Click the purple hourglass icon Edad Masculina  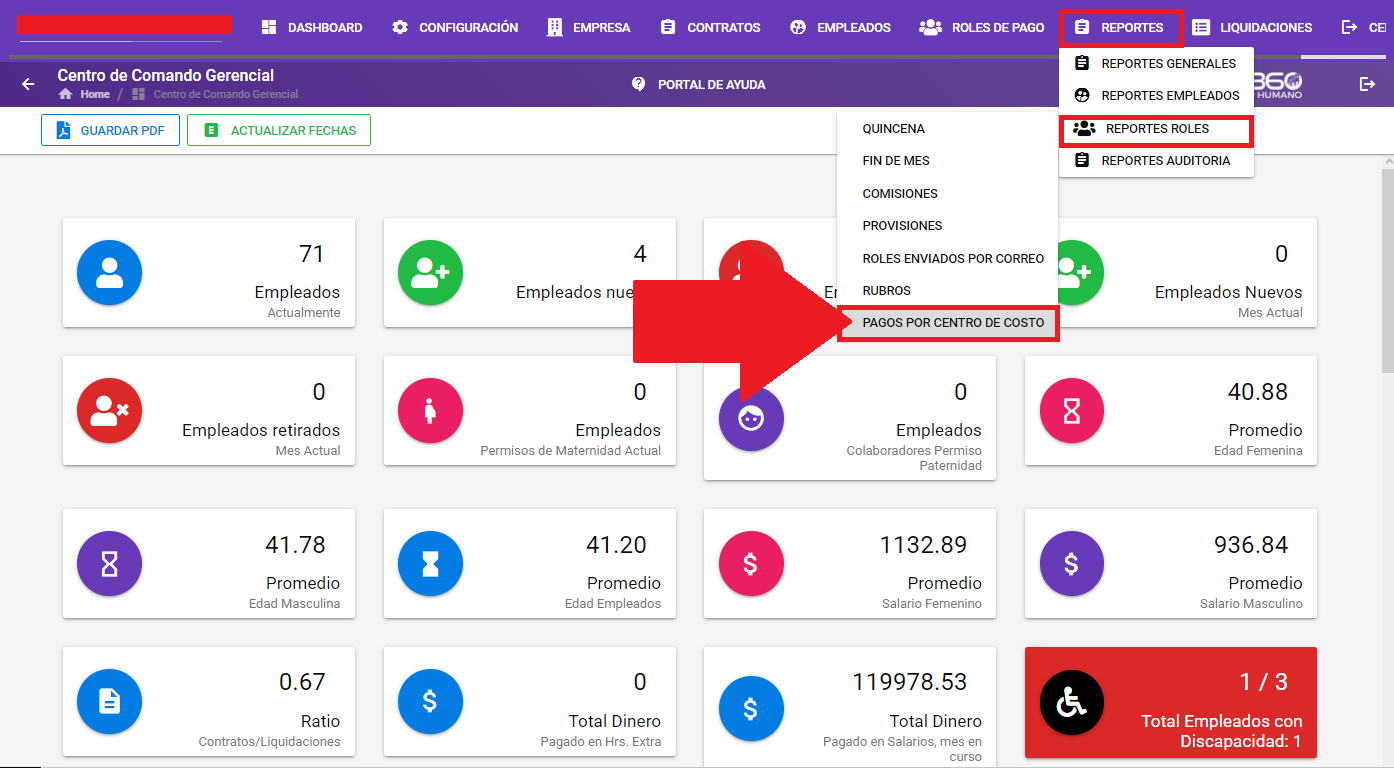tap(109, 564)
